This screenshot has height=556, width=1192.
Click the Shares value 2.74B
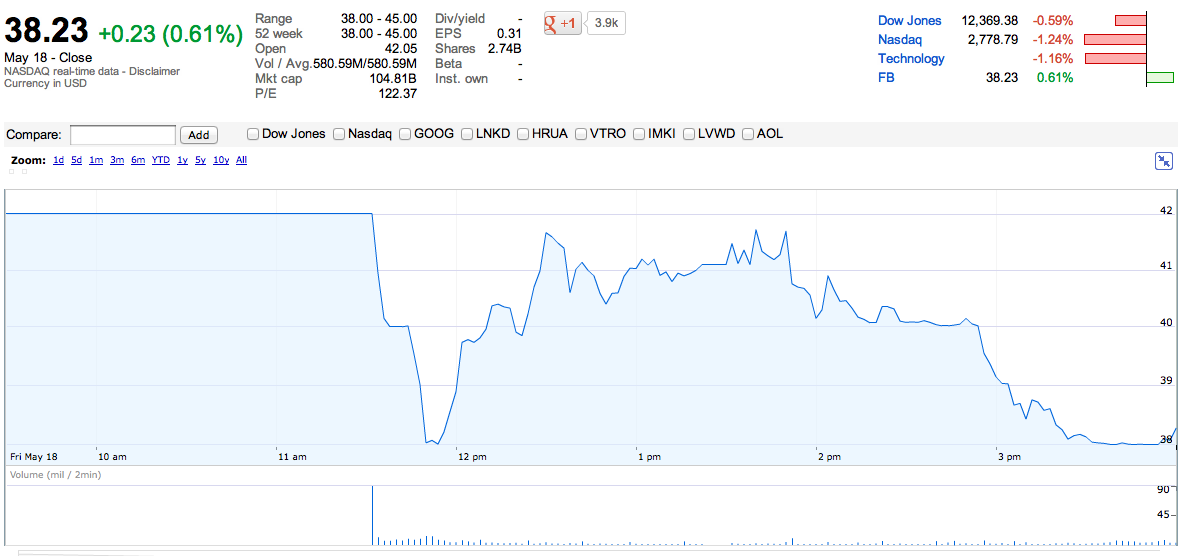[504, 49]
